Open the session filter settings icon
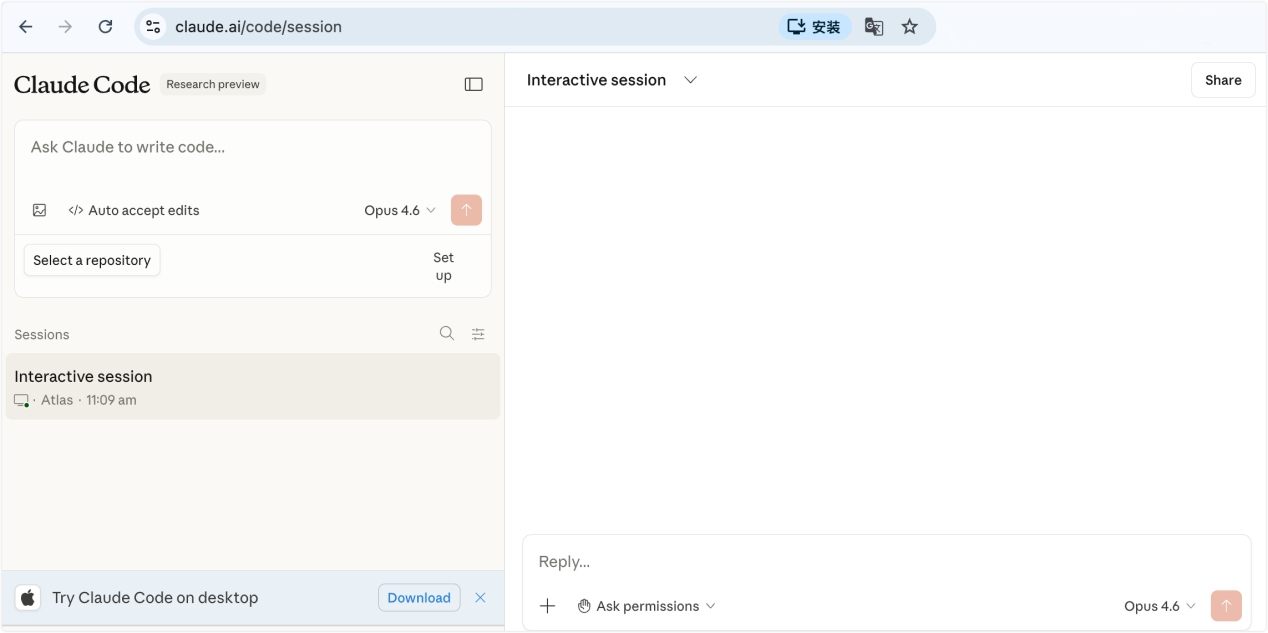 (478, 334)
